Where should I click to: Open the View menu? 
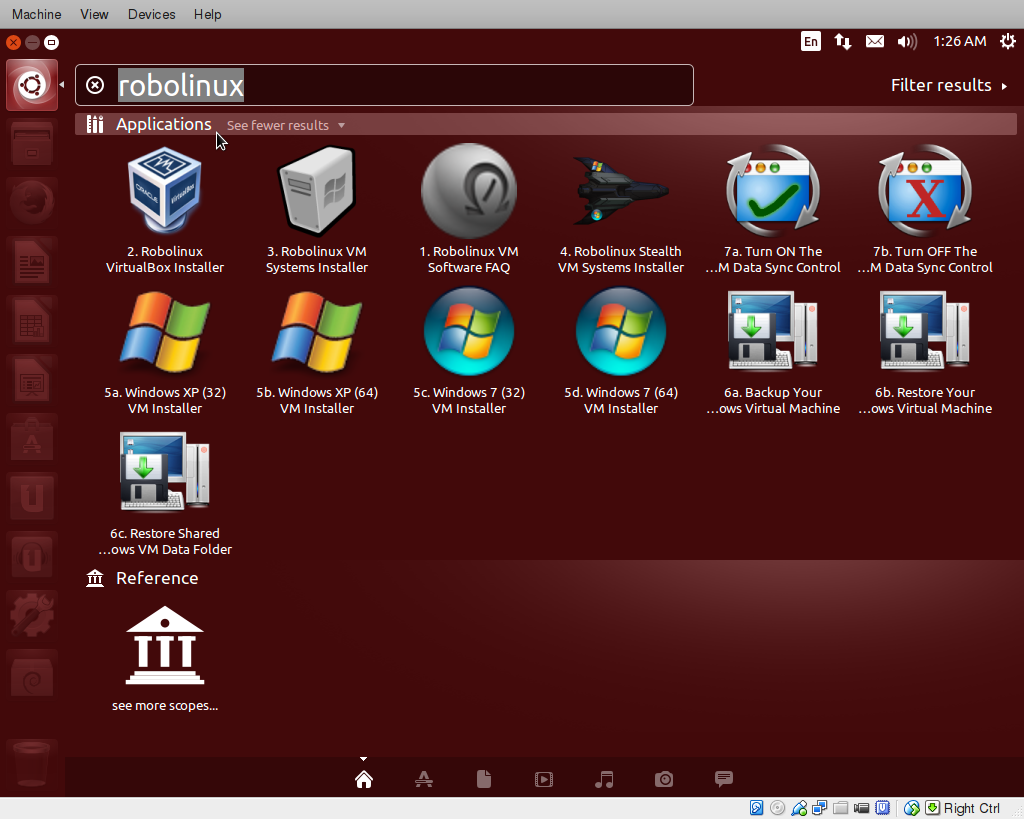[94, 14]
